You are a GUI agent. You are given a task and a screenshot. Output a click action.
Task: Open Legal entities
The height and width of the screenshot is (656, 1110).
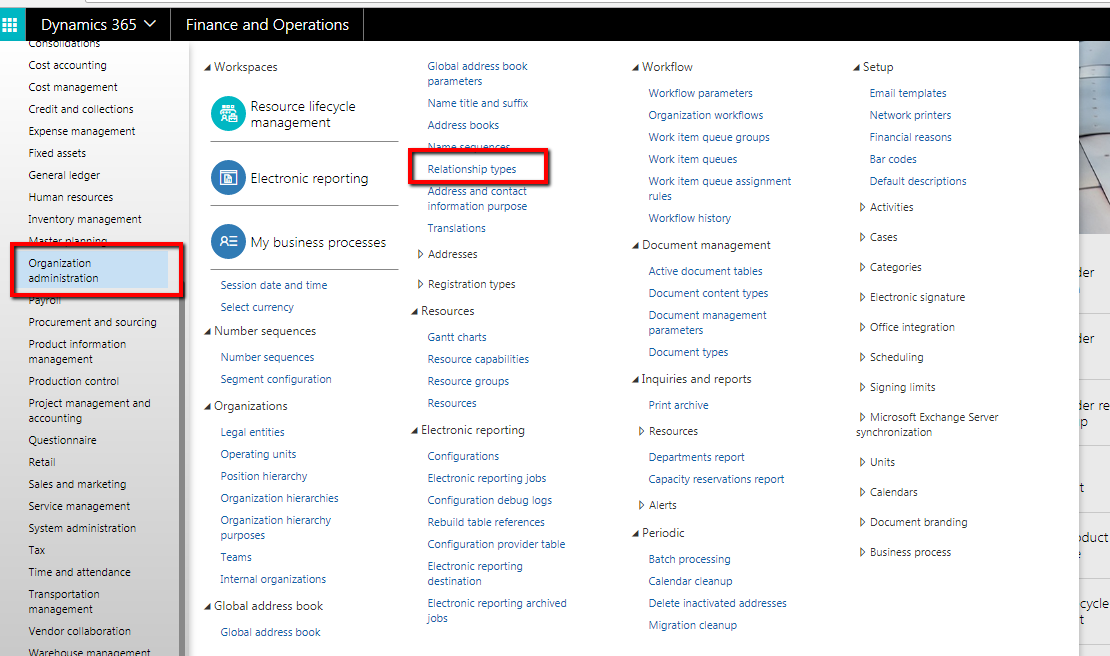click(x=251, y=432)
